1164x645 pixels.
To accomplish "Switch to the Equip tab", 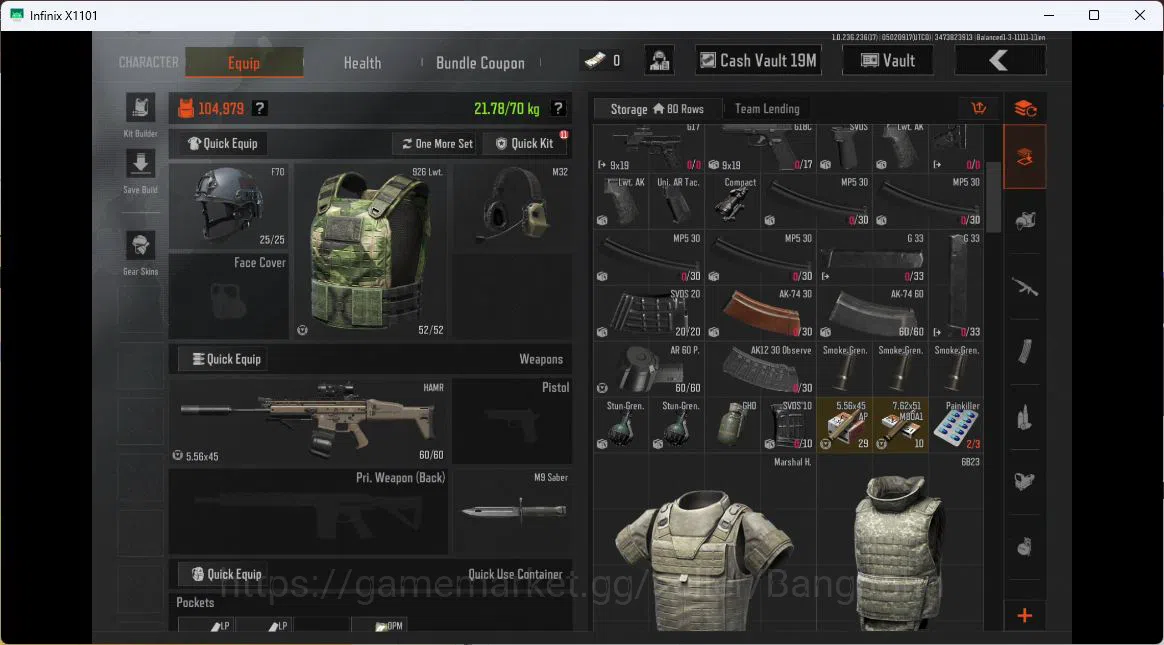I will (244, 62).
